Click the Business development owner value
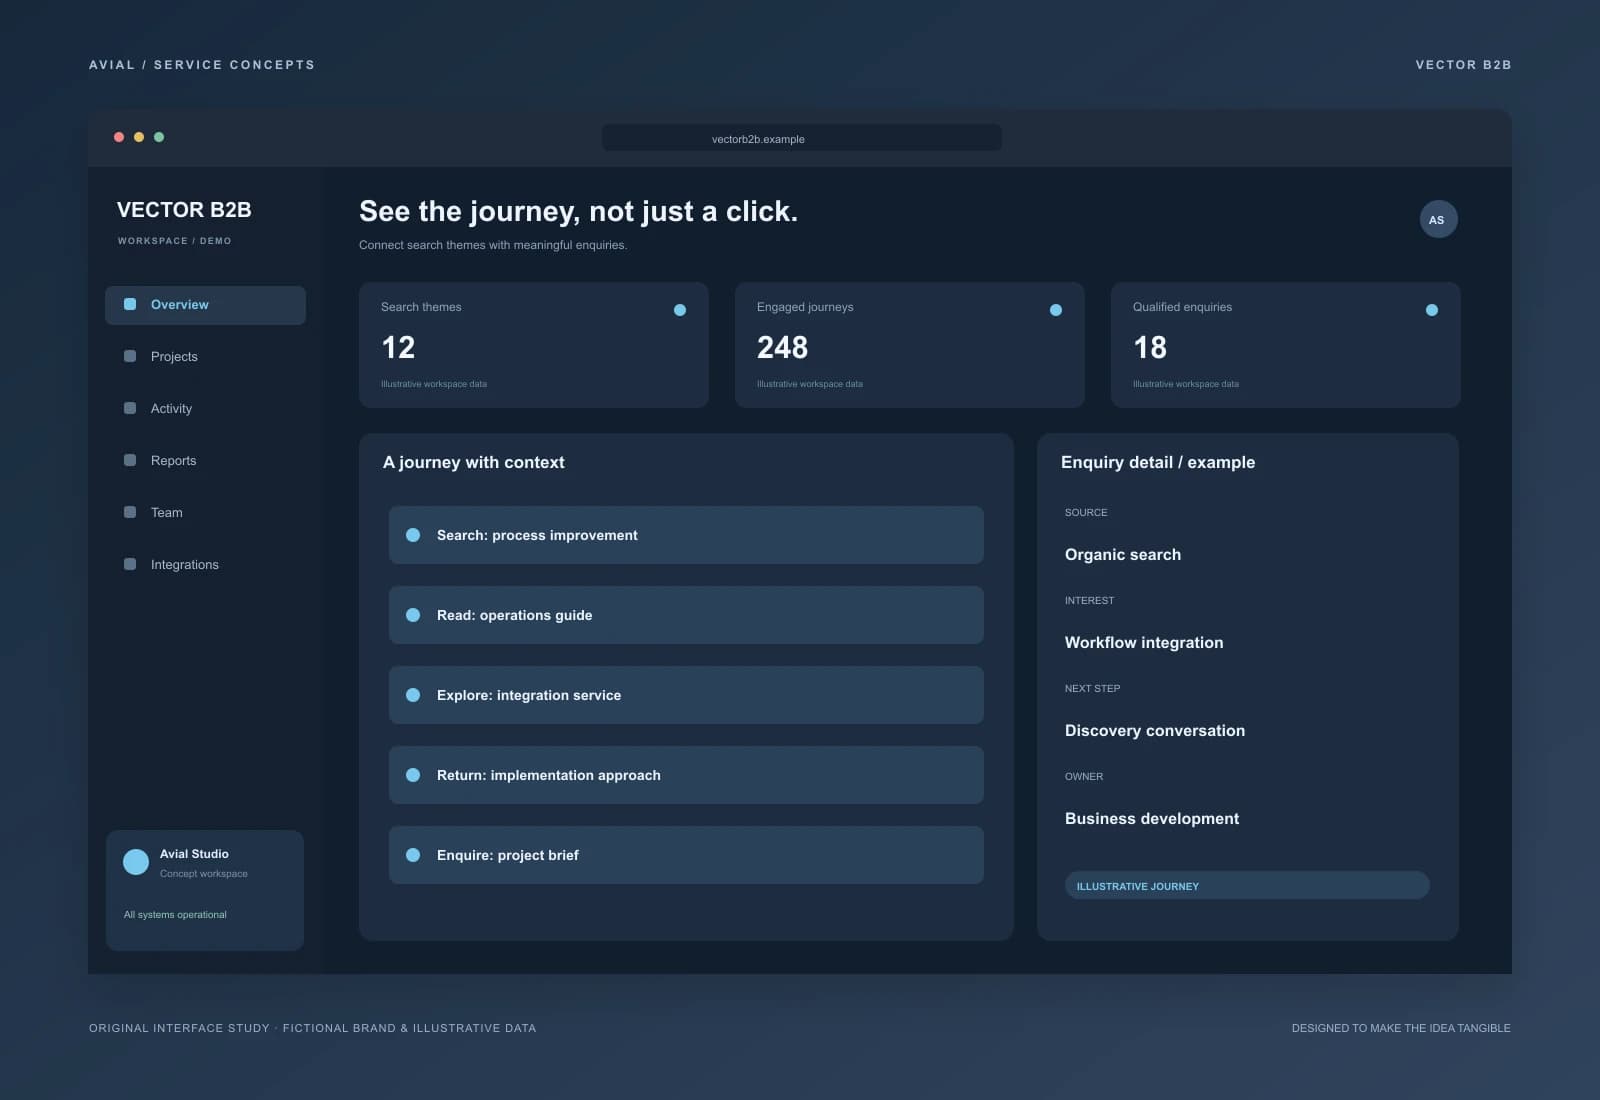The width and height of the screenshot is (1600, 1100). (x=1152, y=819)
